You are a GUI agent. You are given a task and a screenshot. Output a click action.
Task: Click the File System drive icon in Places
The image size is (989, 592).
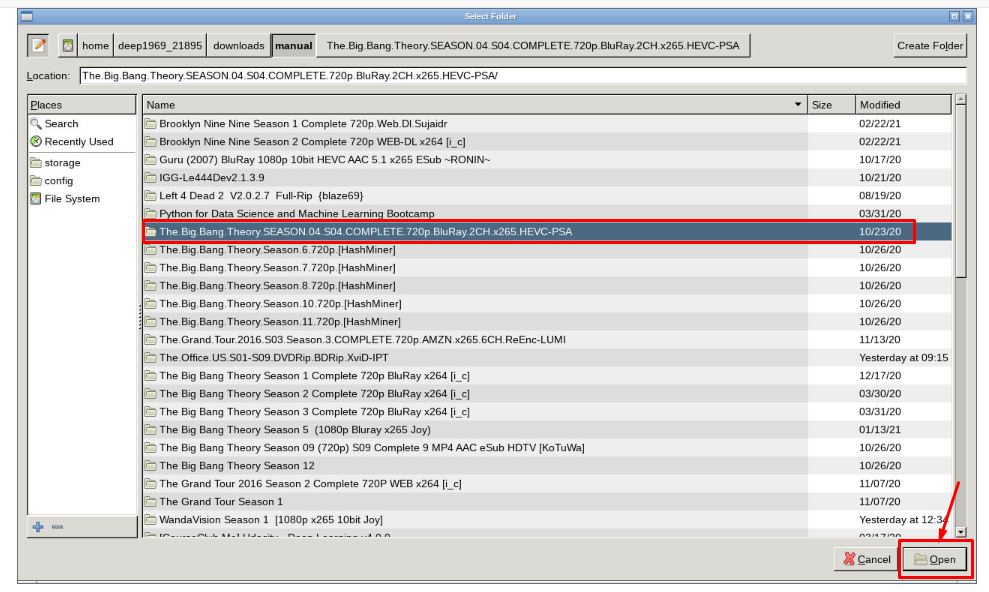pos(34,198)
